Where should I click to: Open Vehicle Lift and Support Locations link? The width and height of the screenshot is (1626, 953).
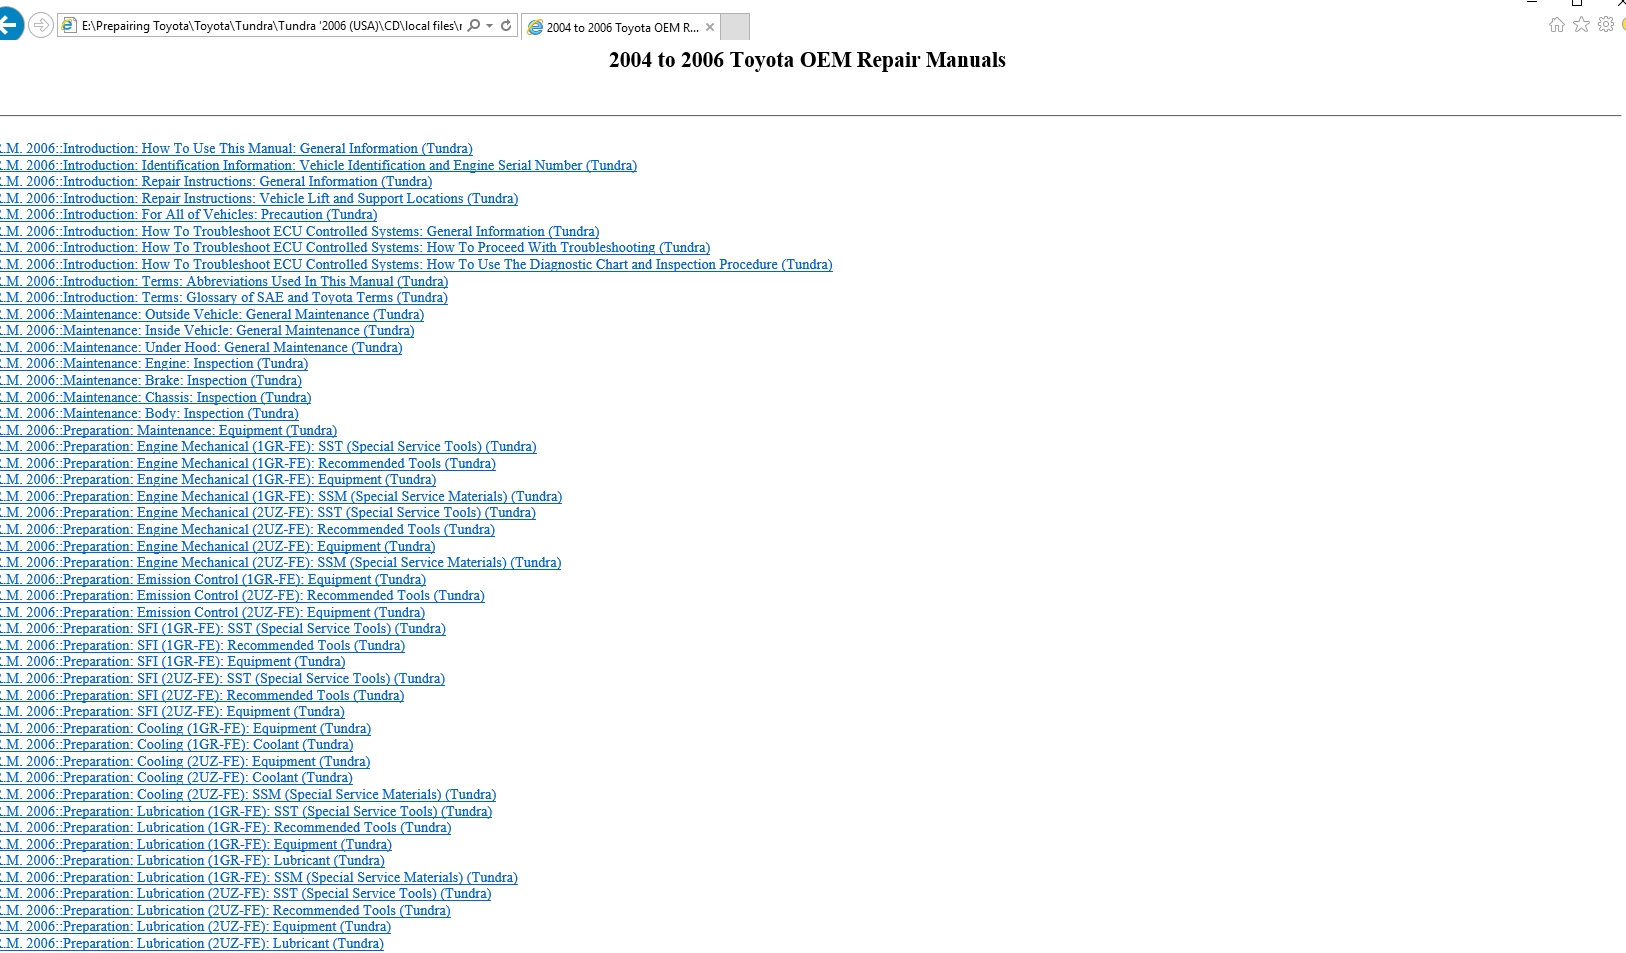[x=259, y=199]
